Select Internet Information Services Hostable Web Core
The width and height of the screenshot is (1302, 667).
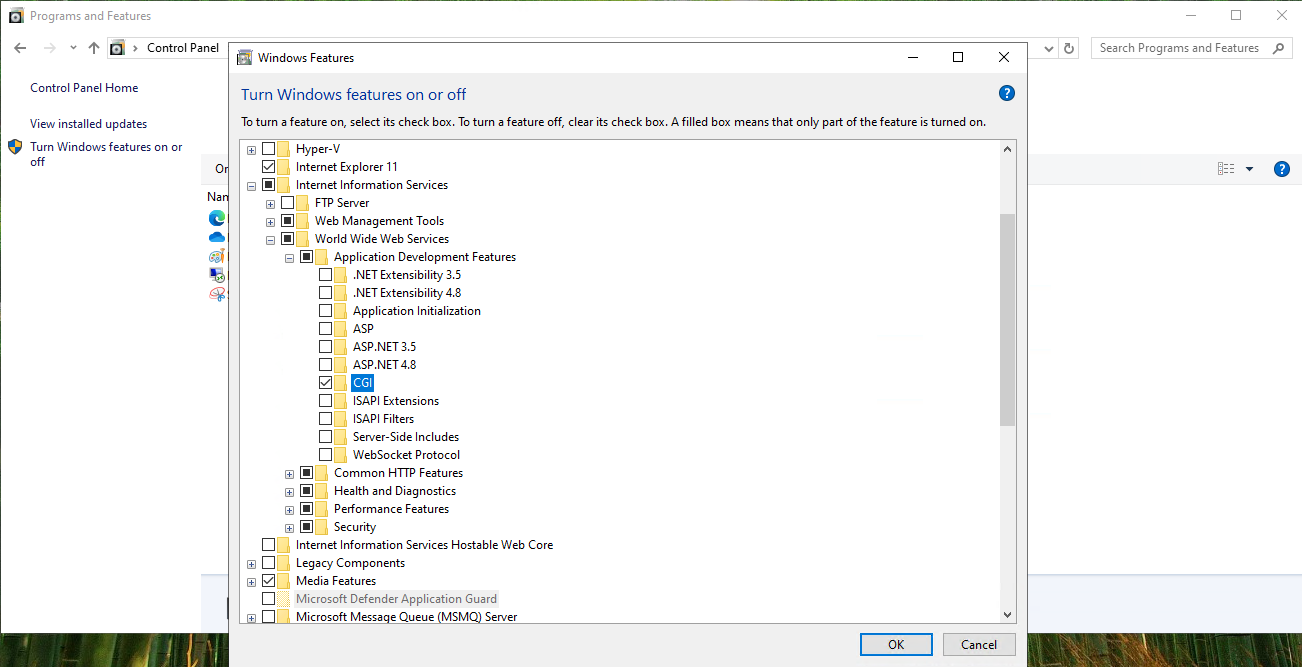click(x=424, y=545)
